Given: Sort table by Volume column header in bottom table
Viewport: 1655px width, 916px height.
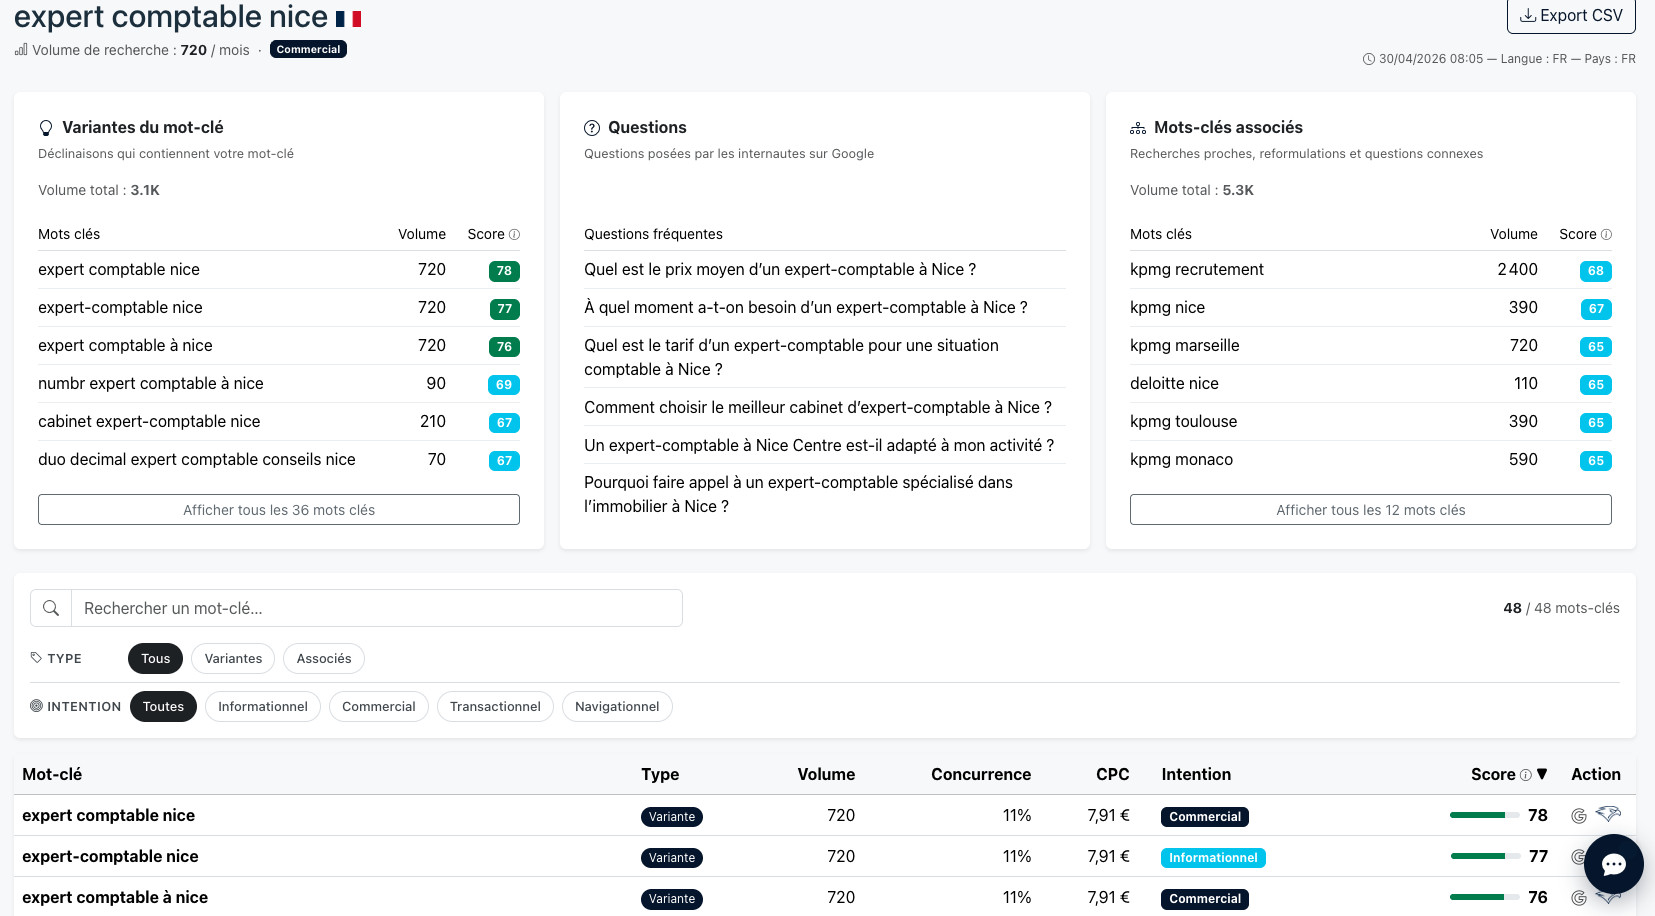Looking at the screenshot, I should [826, 774].
